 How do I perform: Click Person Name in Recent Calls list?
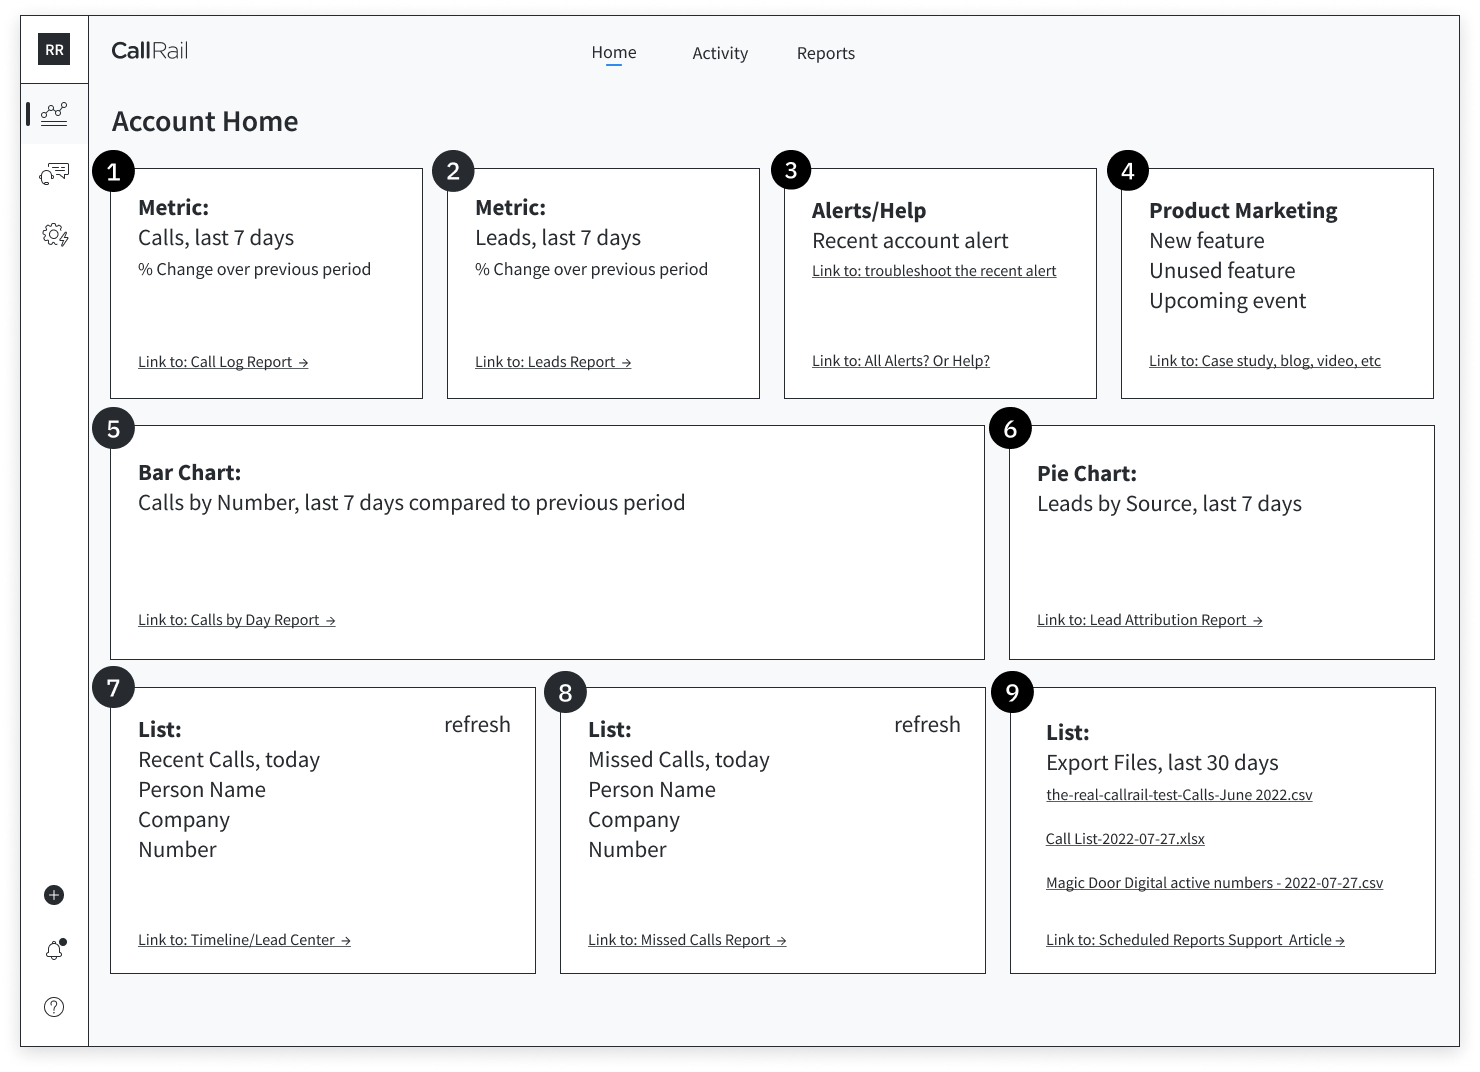point(202,790)
